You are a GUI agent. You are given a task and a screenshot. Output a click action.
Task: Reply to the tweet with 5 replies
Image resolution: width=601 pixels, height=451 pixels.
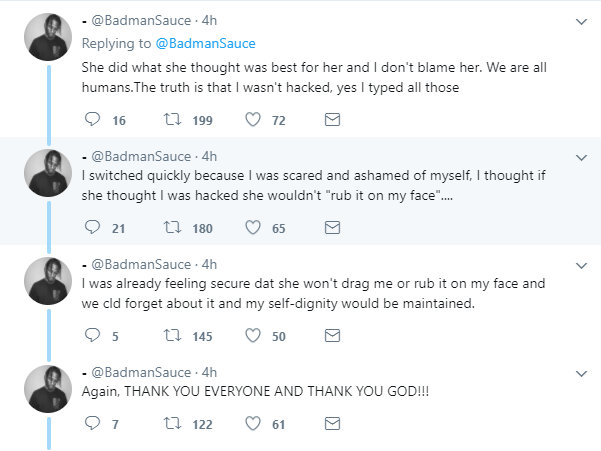coord(92,336)
